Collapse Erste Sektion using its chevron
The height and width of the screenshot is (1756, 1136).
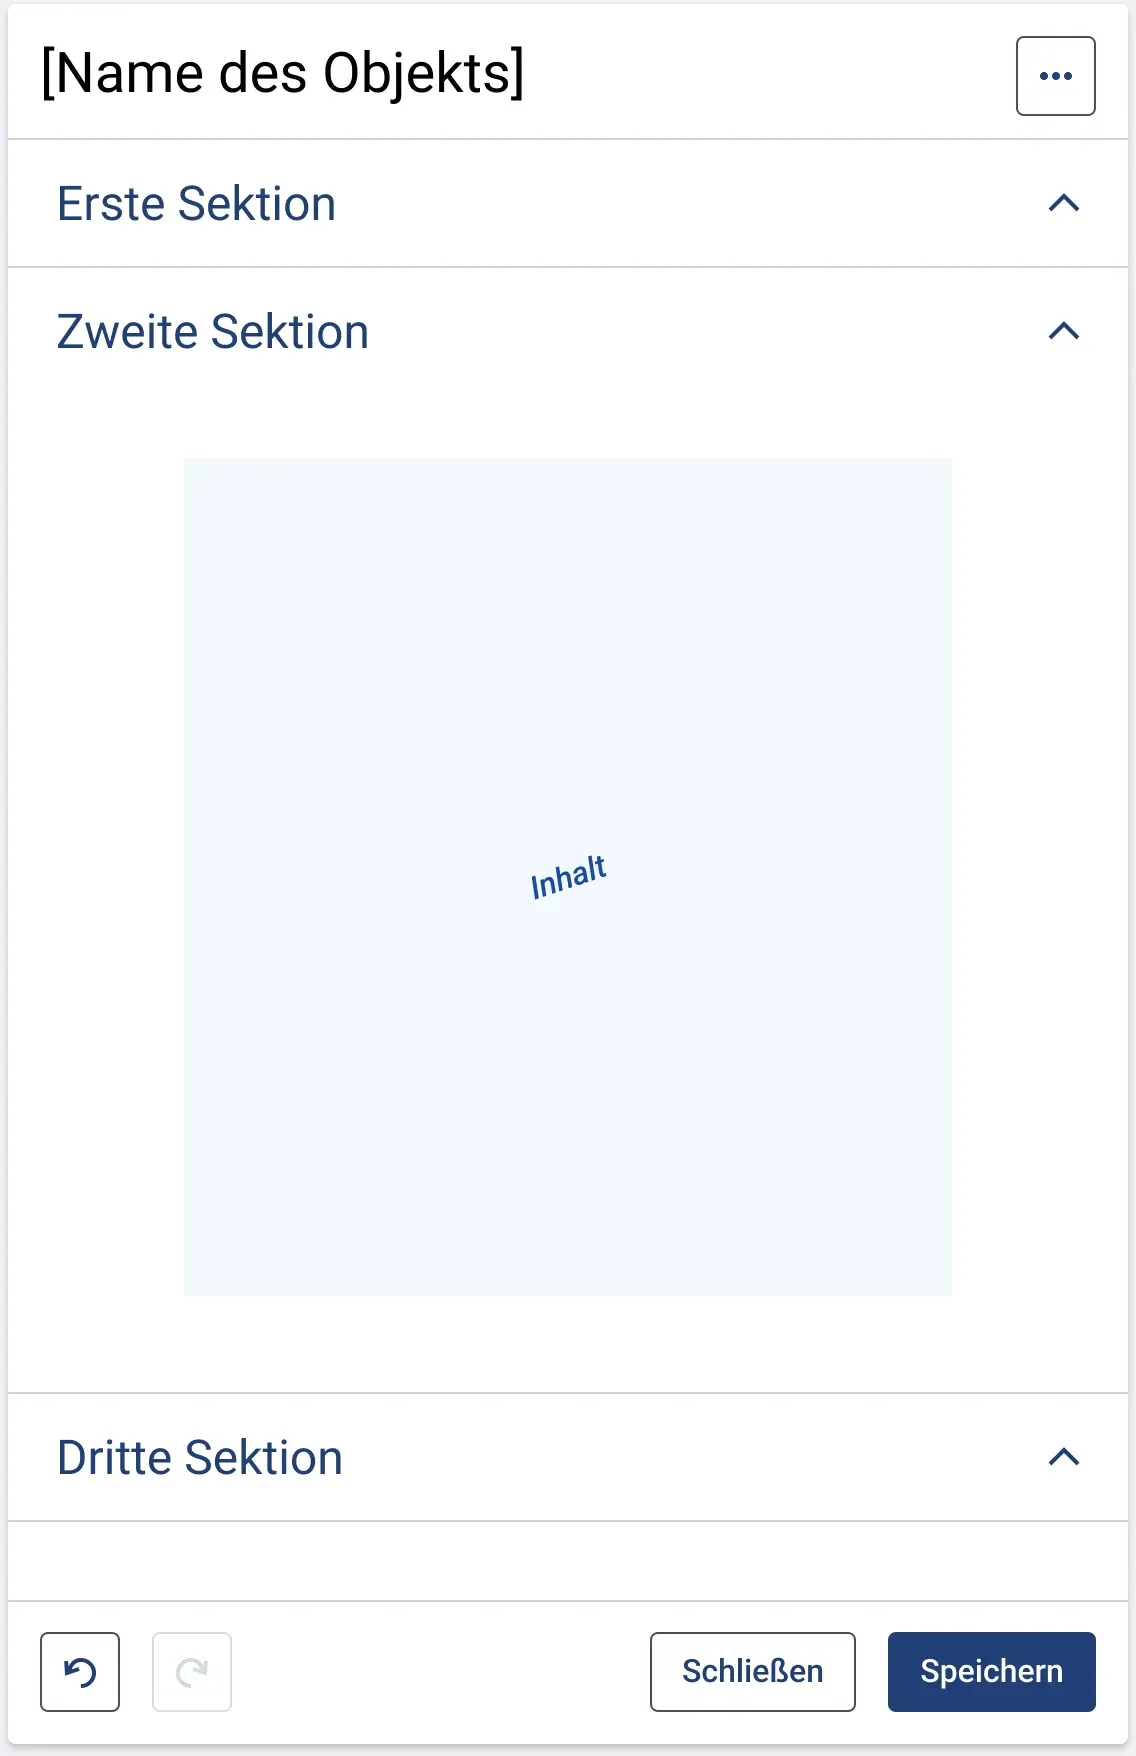pos(1064,204)
